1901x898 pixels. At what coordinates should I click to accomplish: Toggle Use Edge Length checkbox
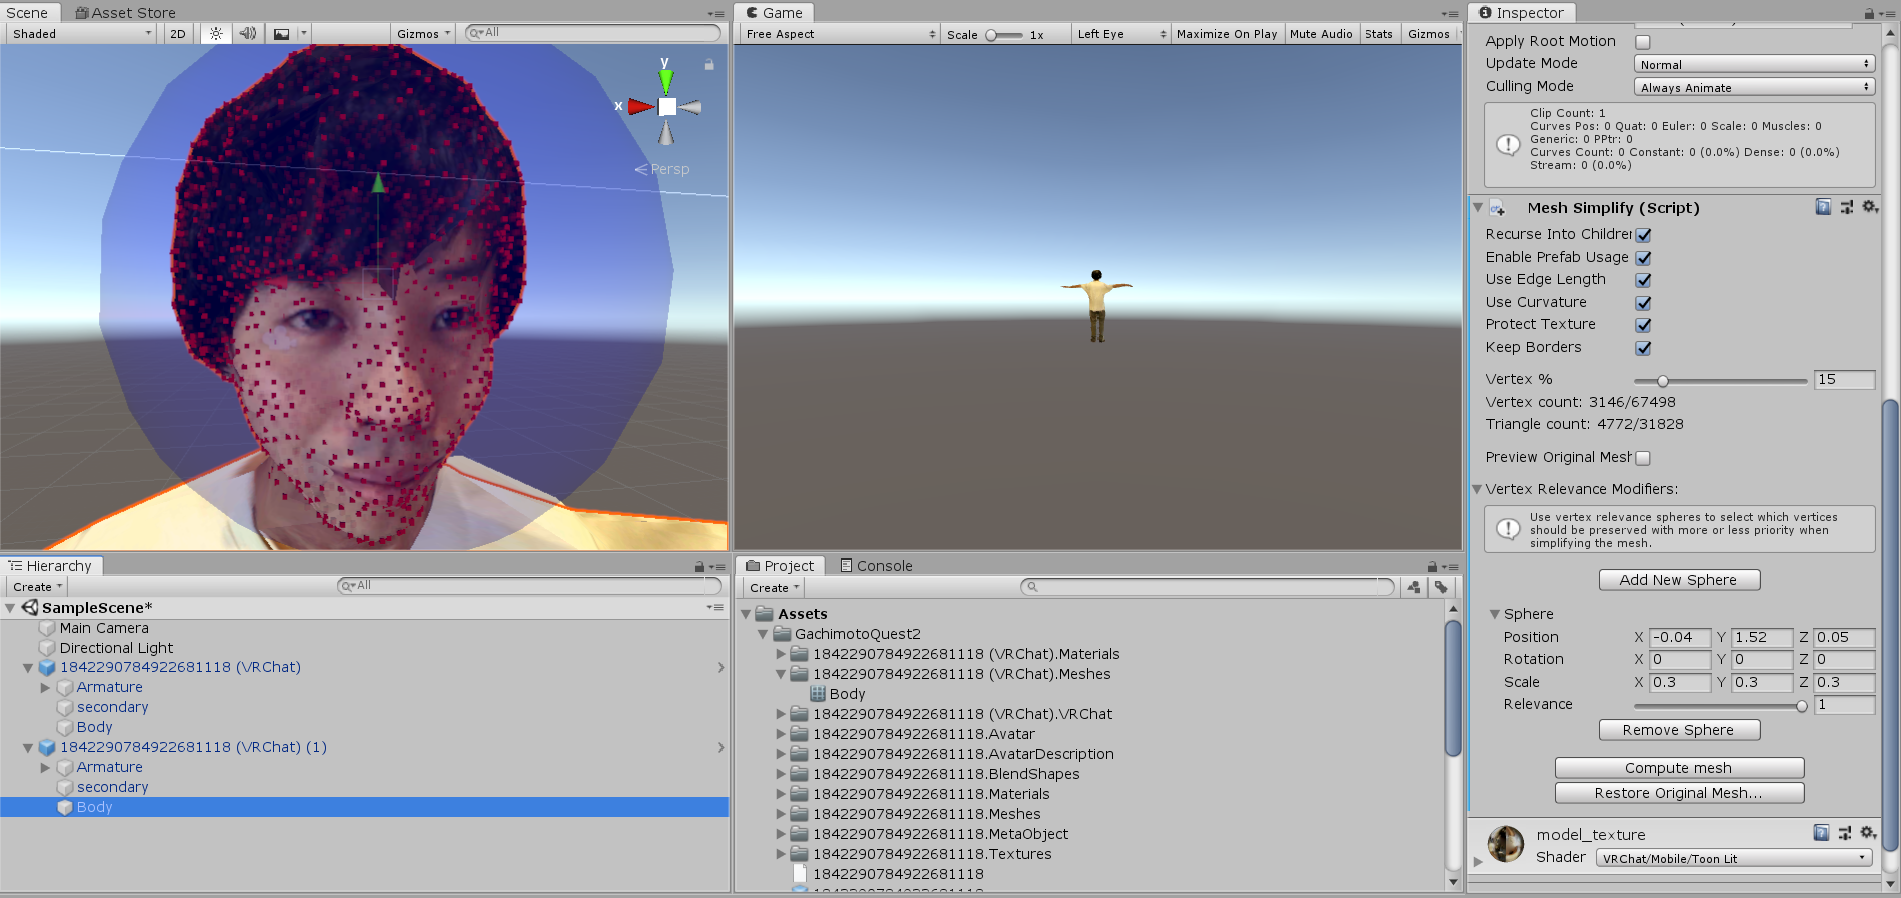(1643, 280)
